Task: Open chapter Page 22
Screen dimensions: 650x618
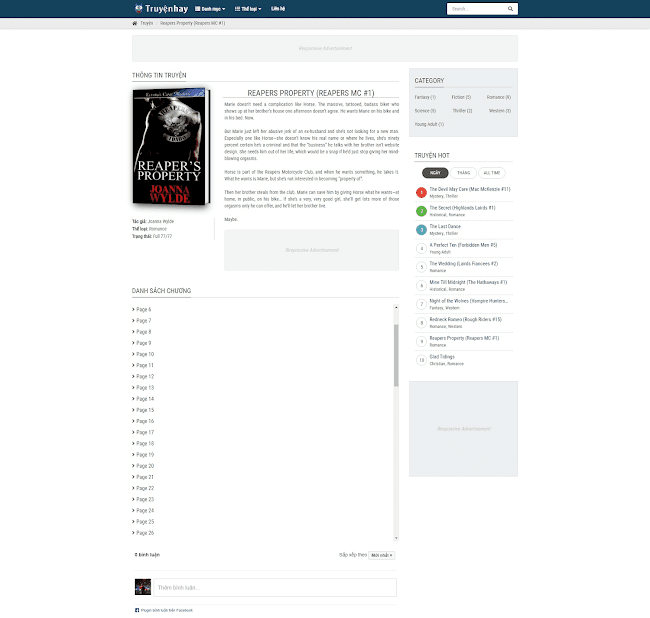Action: [x=145, y=488]
